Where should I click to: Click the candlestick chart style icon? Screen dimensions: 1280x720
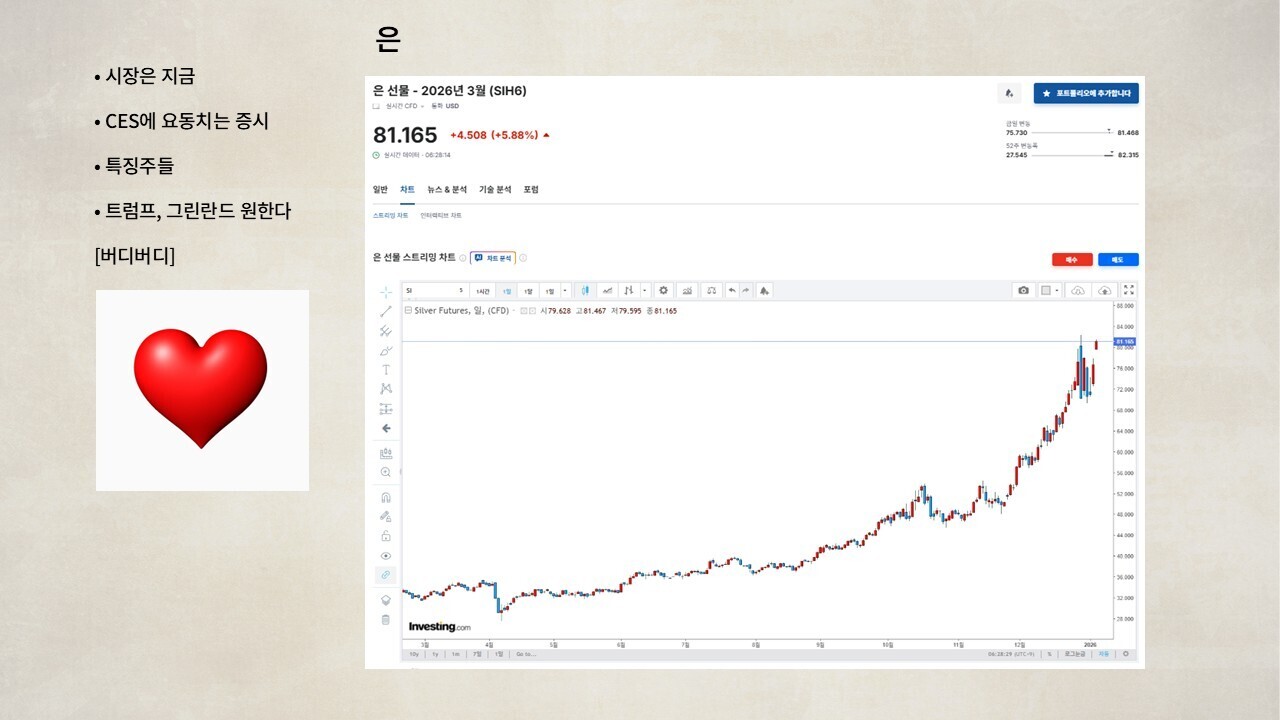pos(585,291)
